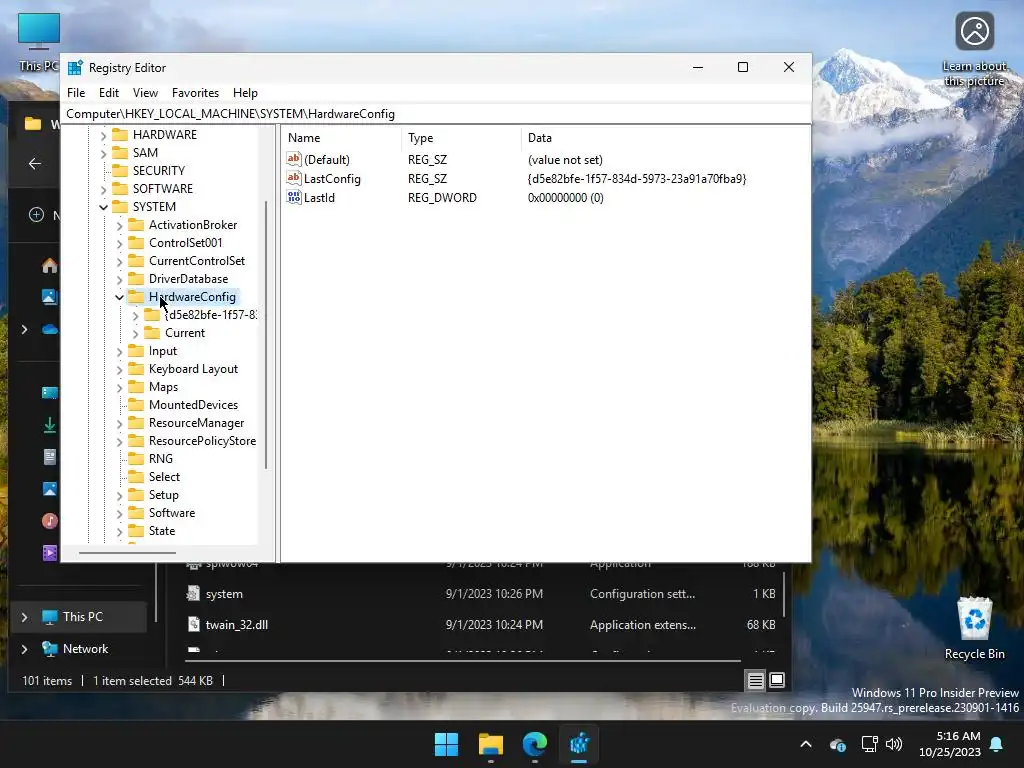Screen dimensions: 1024x768
Task: Click the LastConfig string value icon
Action: tap(294, 178)
